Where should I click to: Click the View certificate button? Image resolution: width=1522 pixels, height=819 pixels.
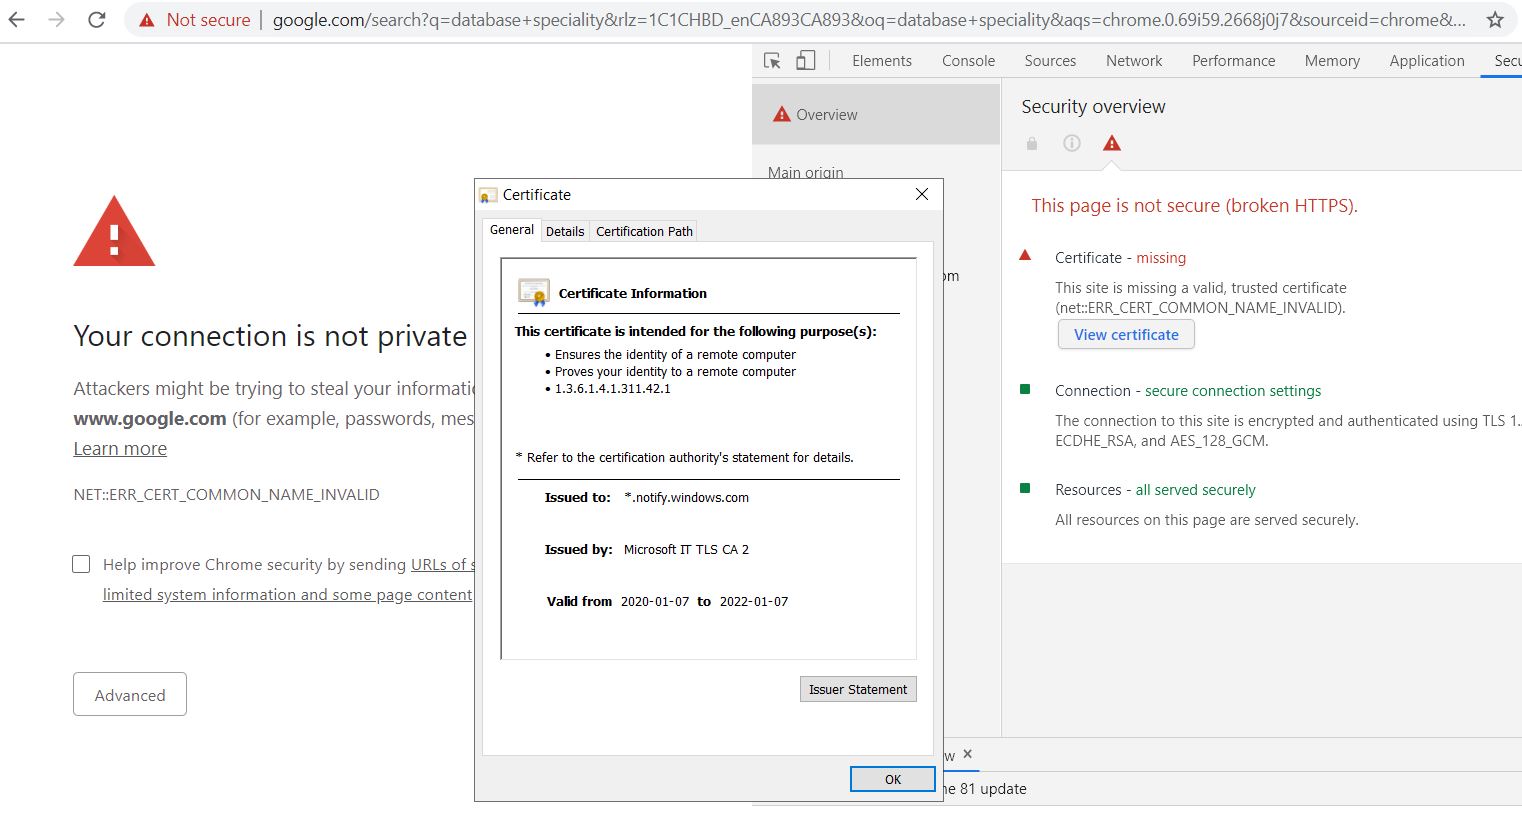point(1126,334)
